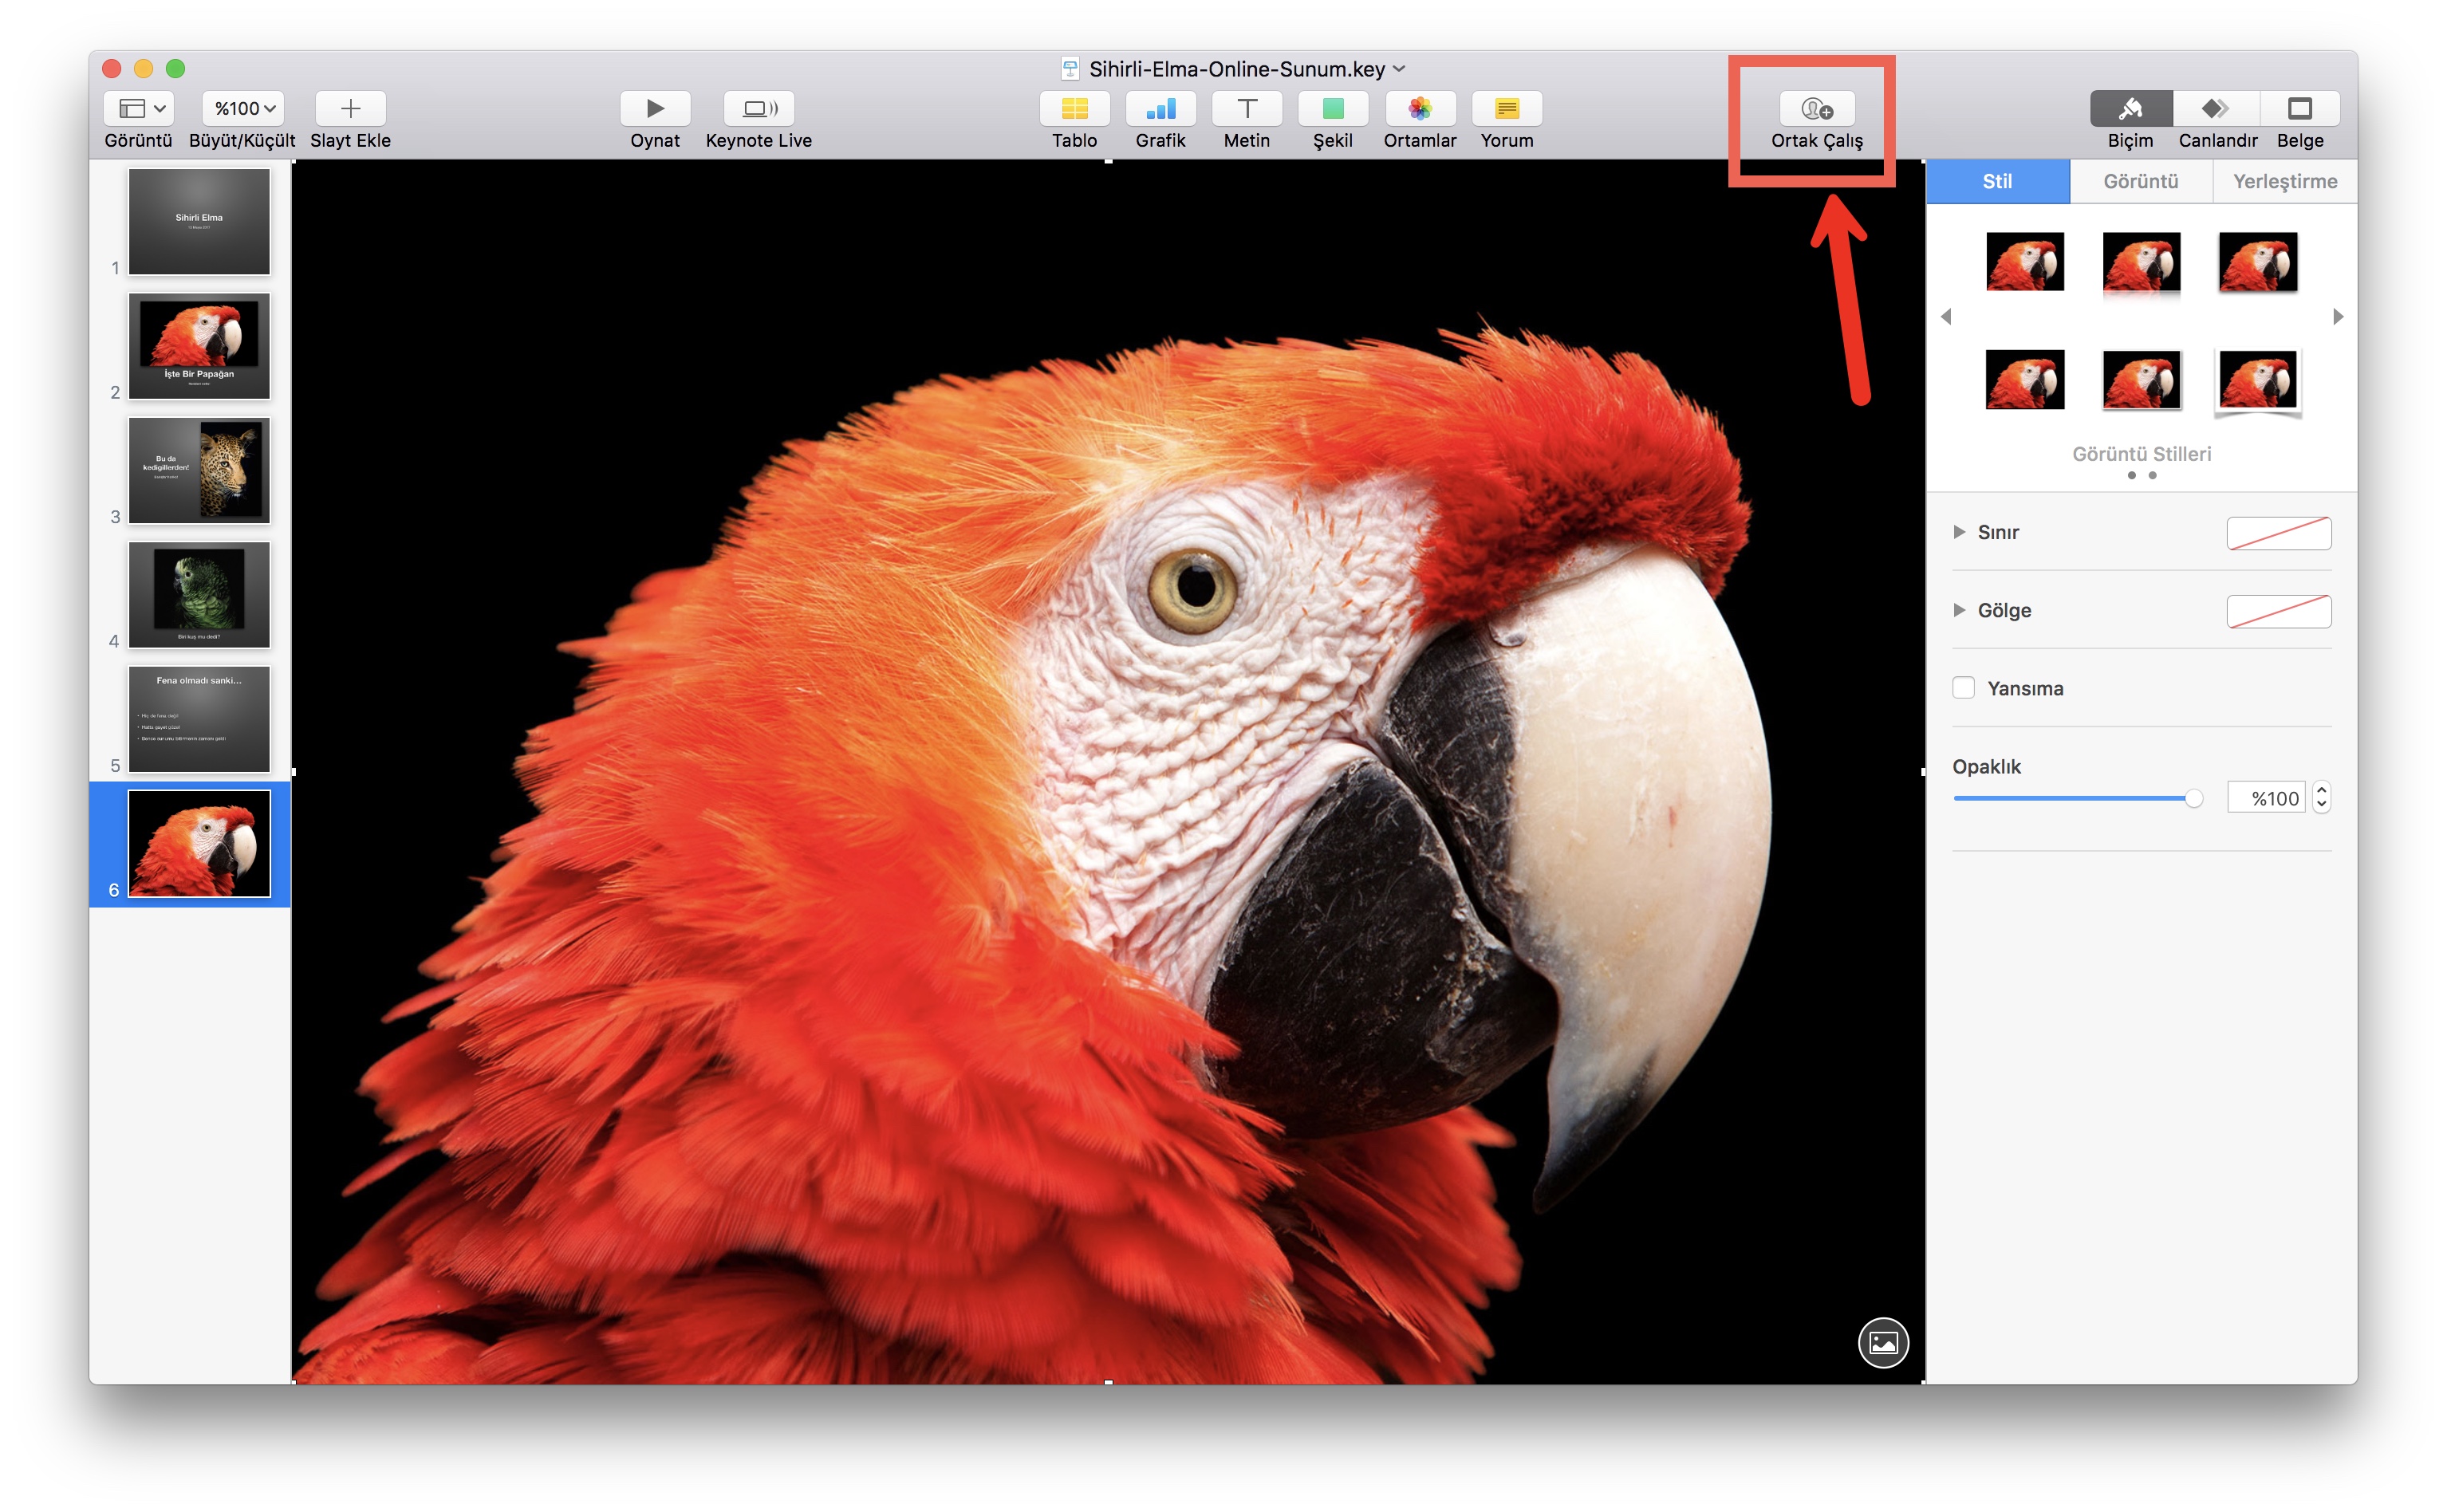2447x1512 pixels.
Task: Expand the Sınır disclosure triangle
Action: point(1959,532)
